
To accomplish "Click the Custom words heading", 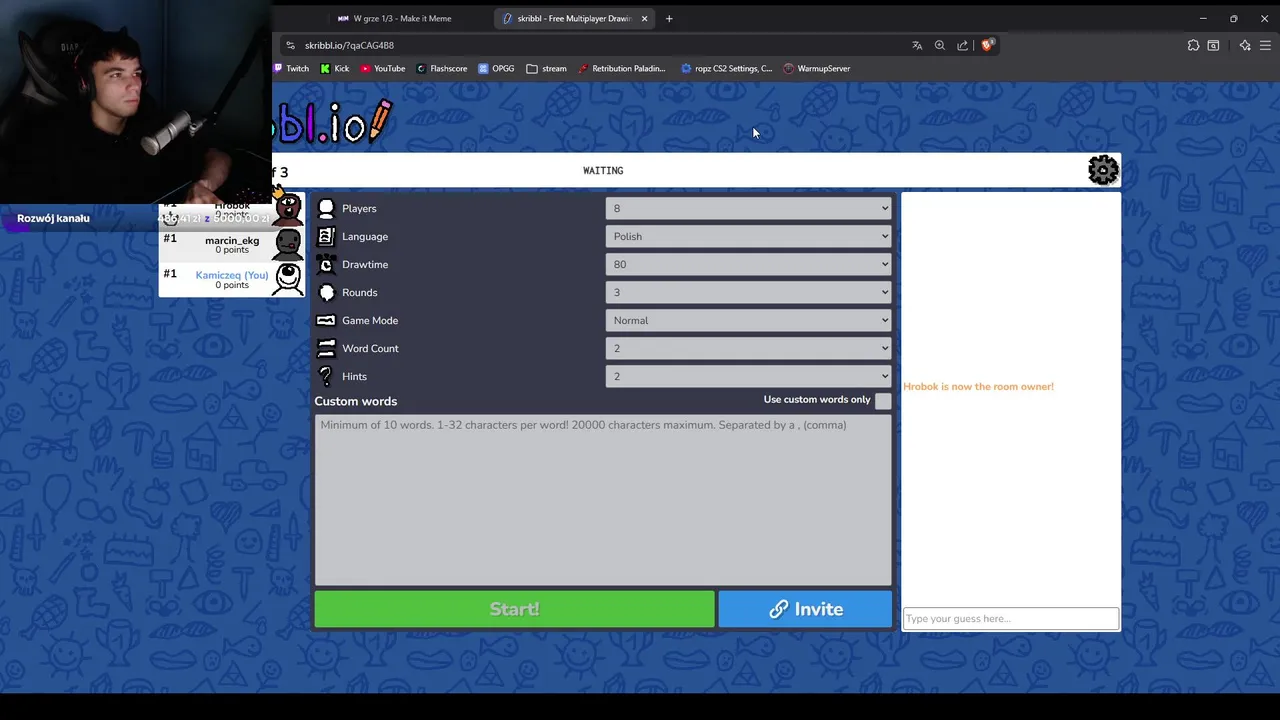I will click(x=356, y=401).
